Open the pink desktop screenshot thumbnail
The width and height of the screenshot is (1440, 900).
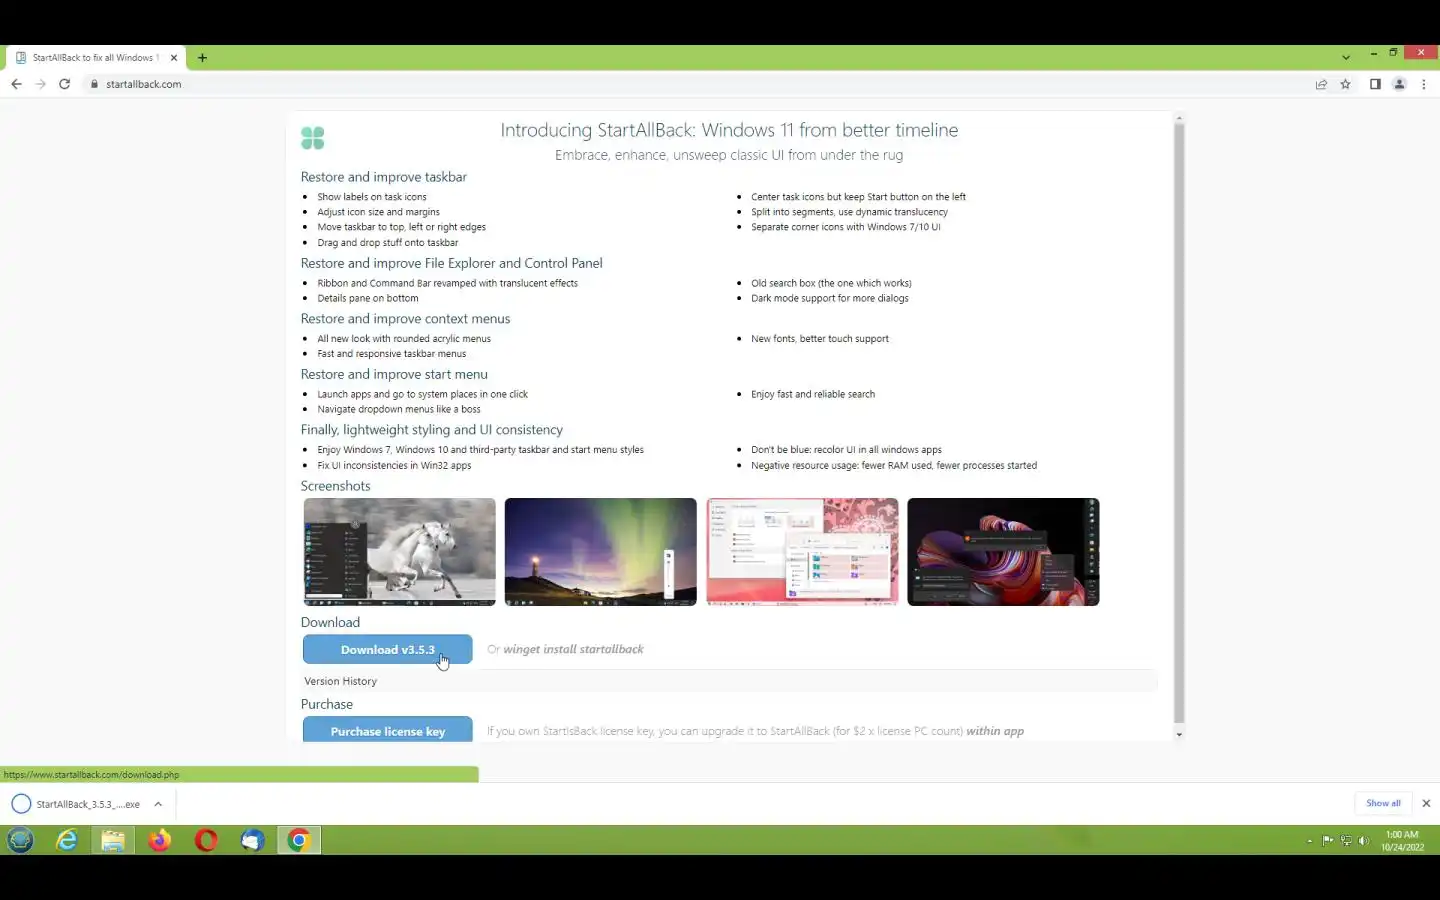802,552
